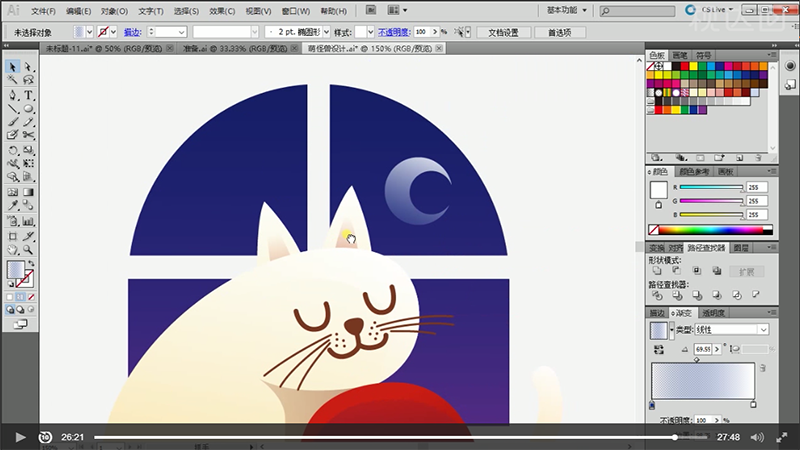This screenshot has width=800, height=450.
Task: Click the color spectrum bar
Action: point(710,230)
